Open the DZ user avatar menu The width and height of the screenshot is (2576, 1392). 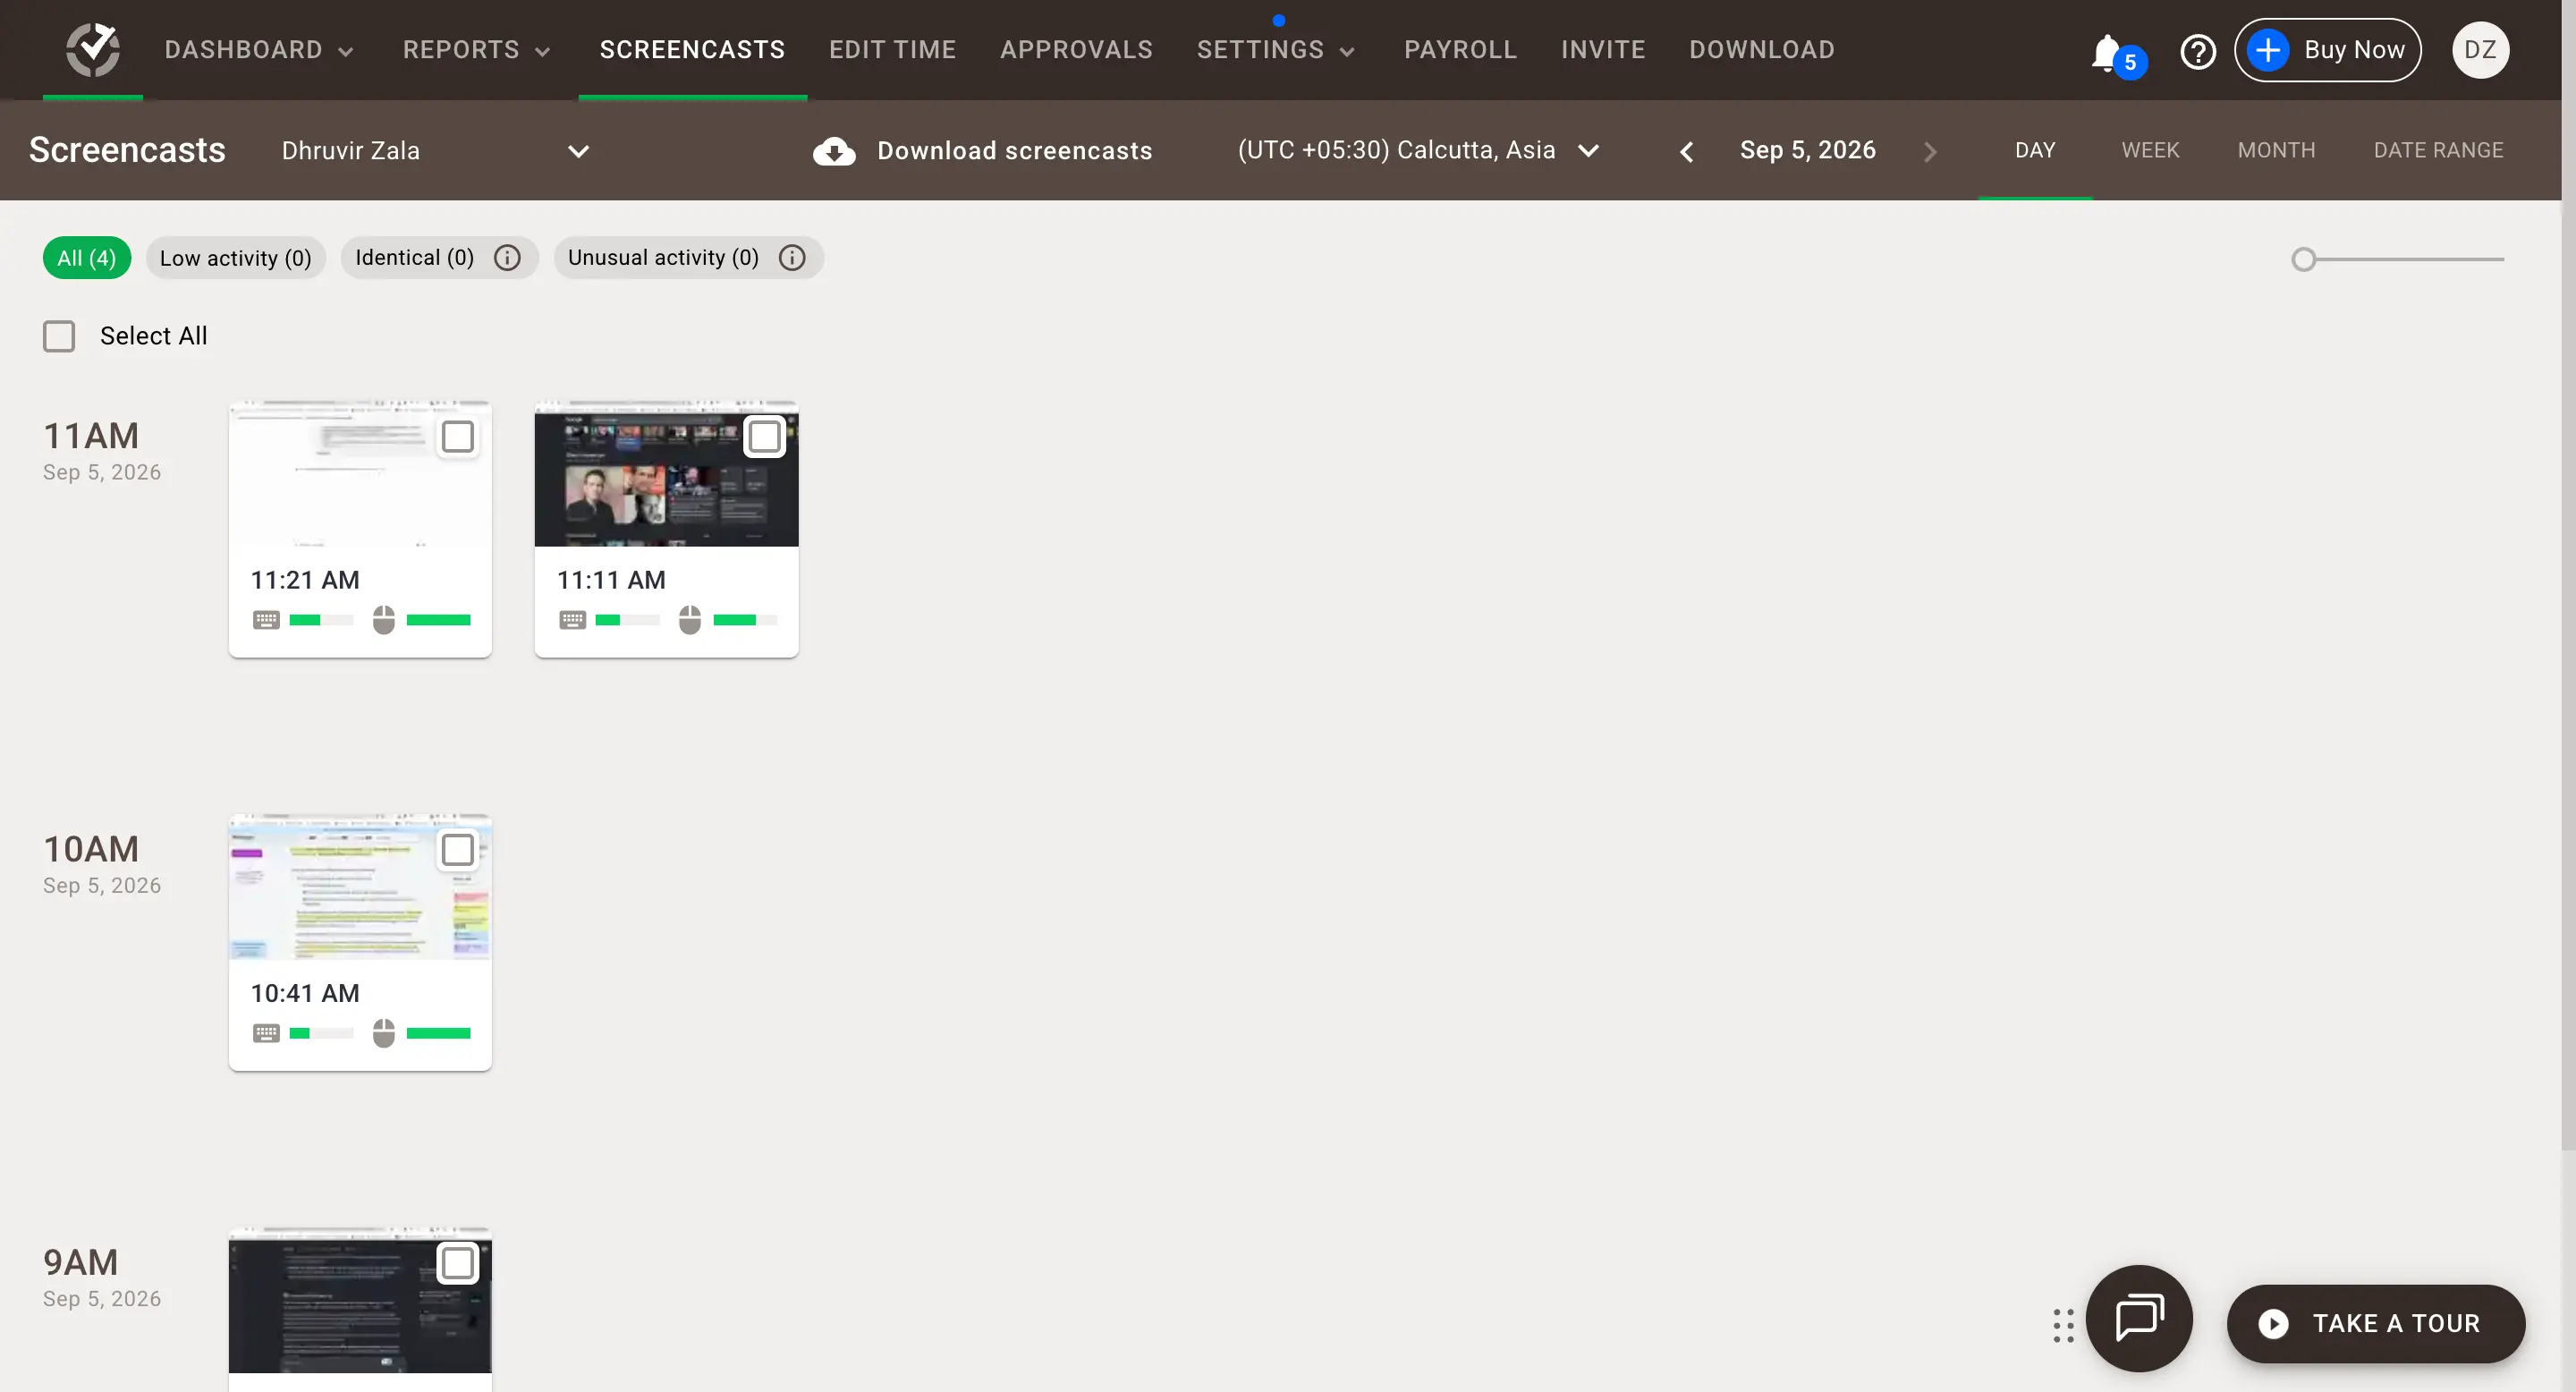tap(2480, 50)
